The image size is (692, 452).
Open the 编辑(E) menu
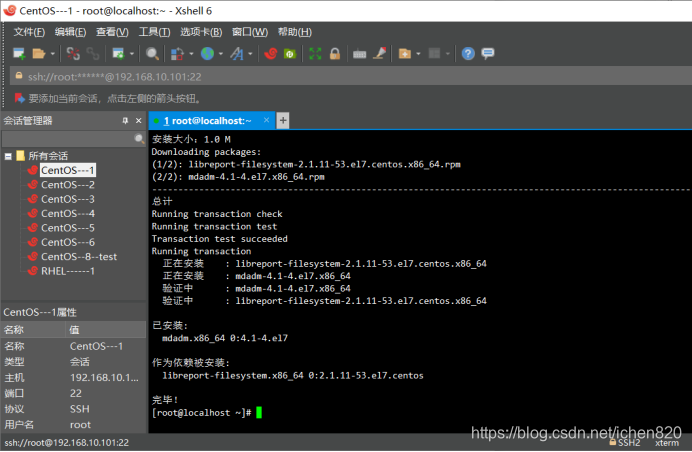tap(71, 32)
